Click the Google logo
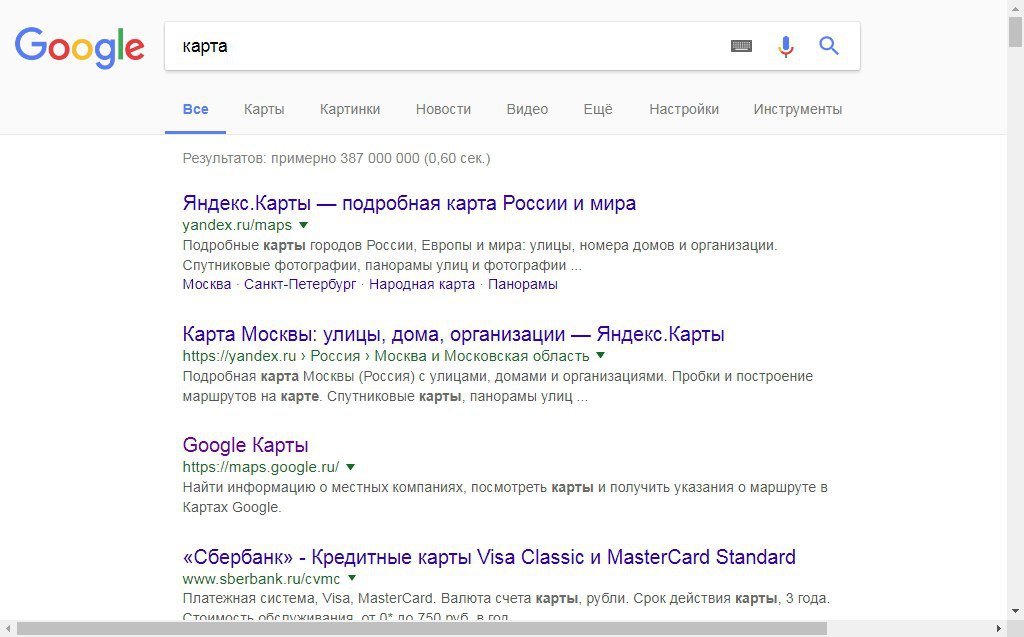The height and width of the screenshot is (637, 1024). pyautogui.click(x=80, y=47)
